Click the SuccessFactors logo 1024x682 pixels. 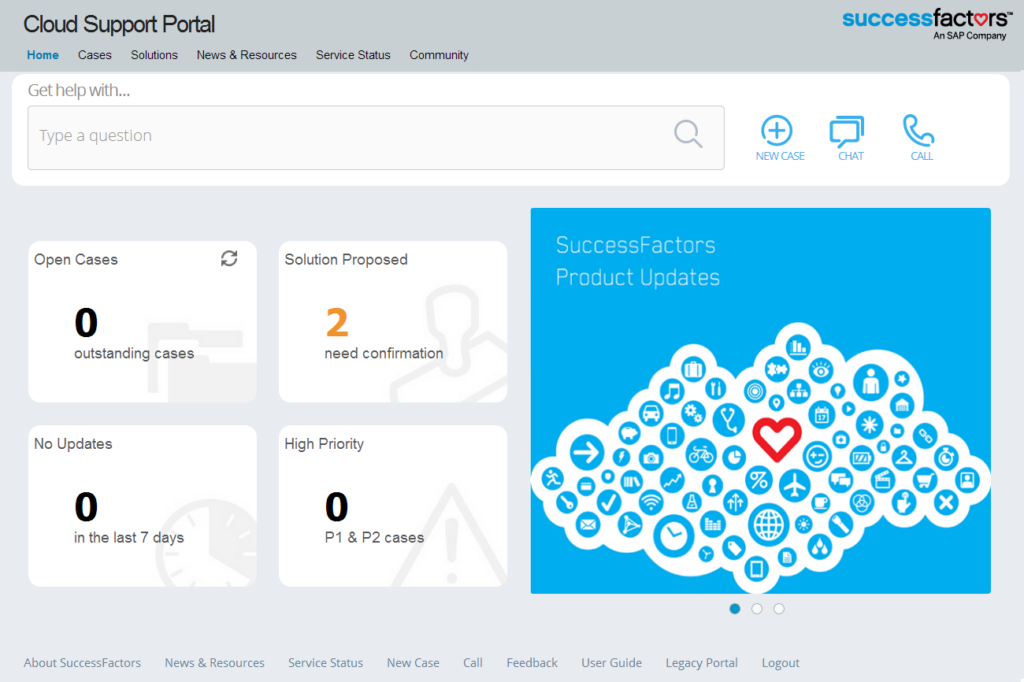tap(927, 24)
